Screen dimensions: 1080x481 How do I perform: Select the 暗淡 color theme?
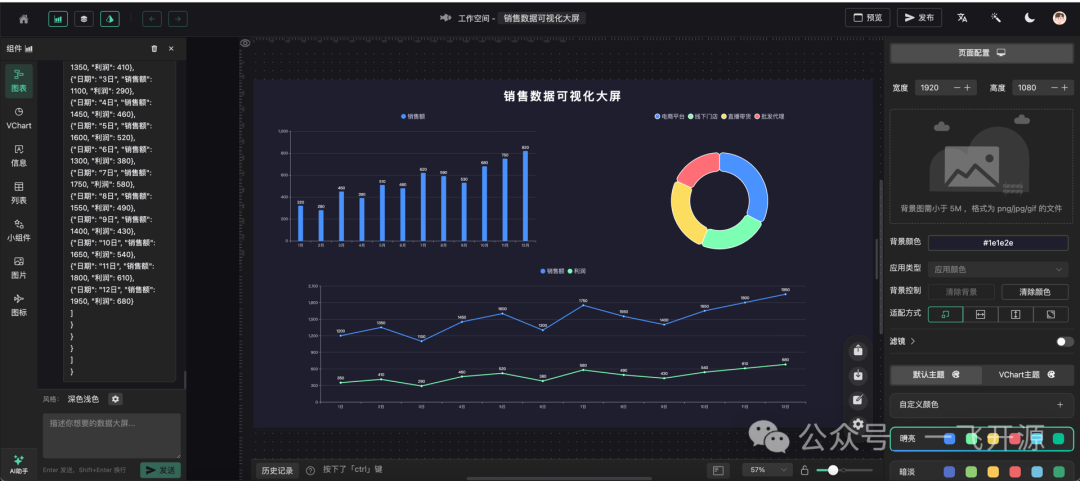(x=982, y=471)
